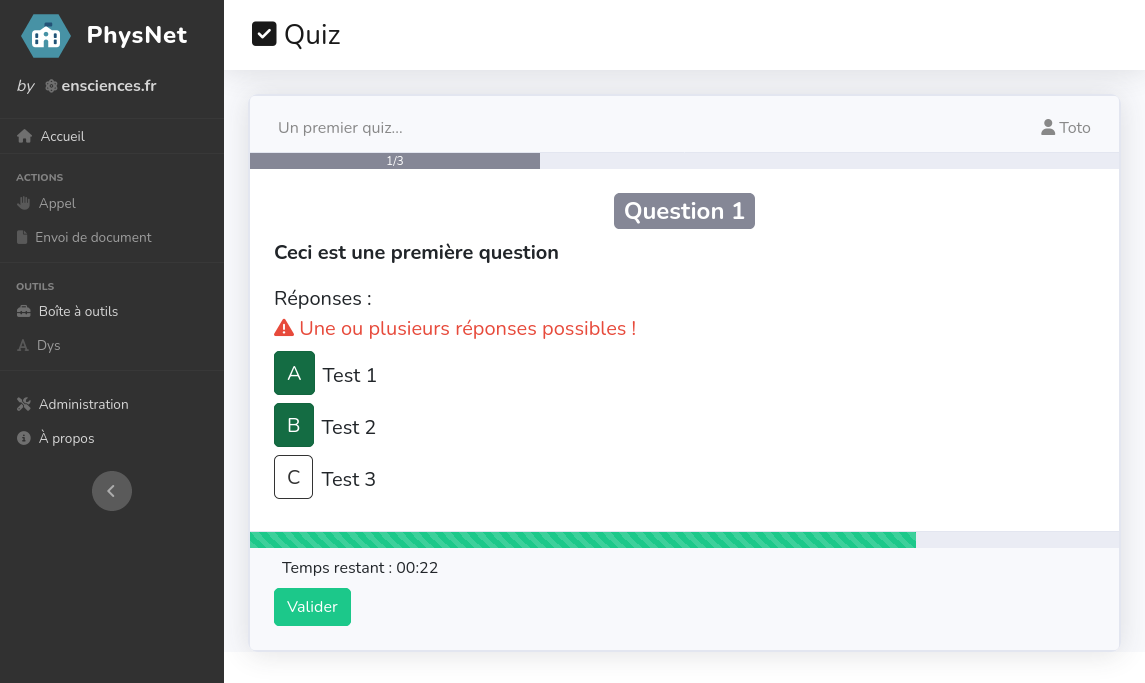Click the document icon for Envoi de document
1145x683 pixels.
click(x=23, y=237)
